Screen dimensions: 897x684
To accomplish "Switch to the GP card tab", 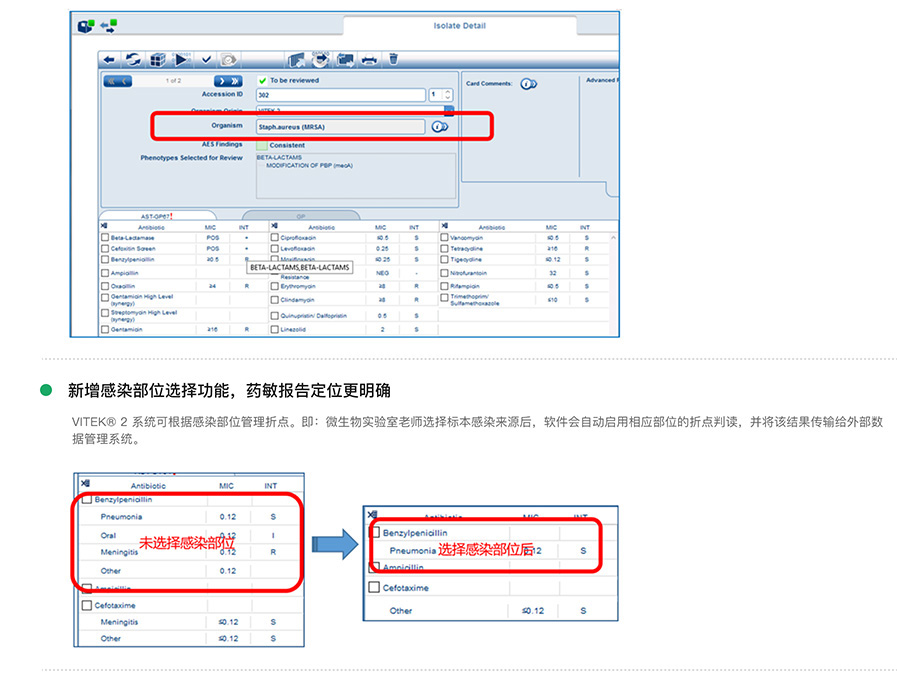I will (x=302, y=215).
